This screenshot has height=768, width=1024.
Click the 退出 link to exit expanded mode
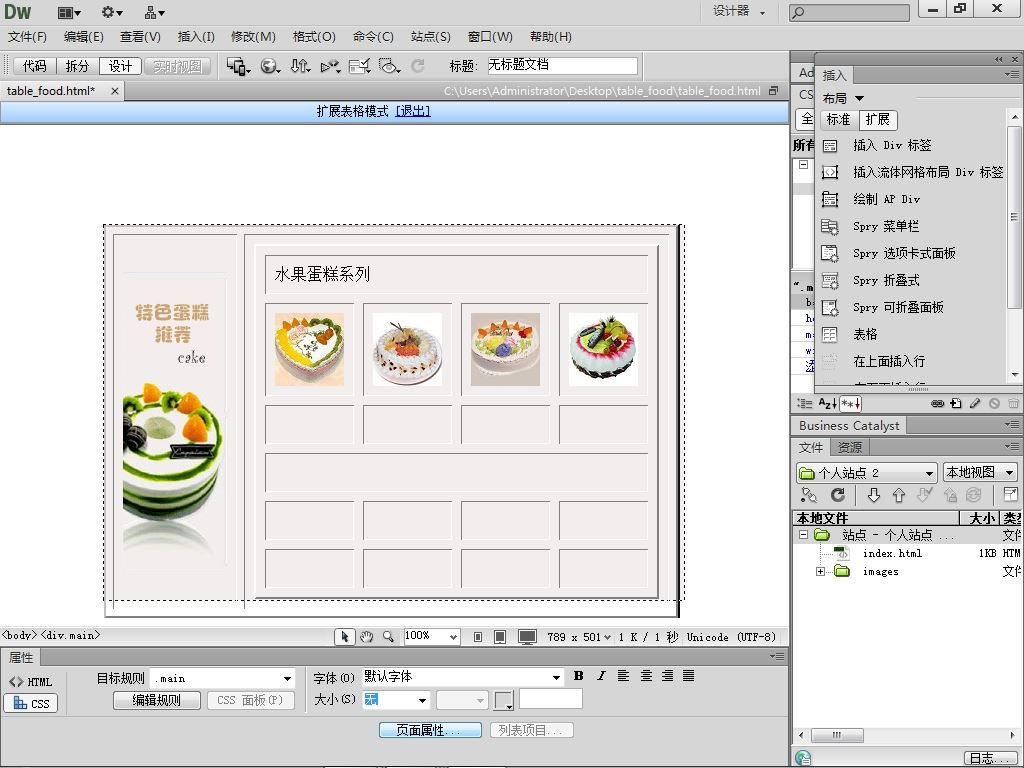pos(413,112)
